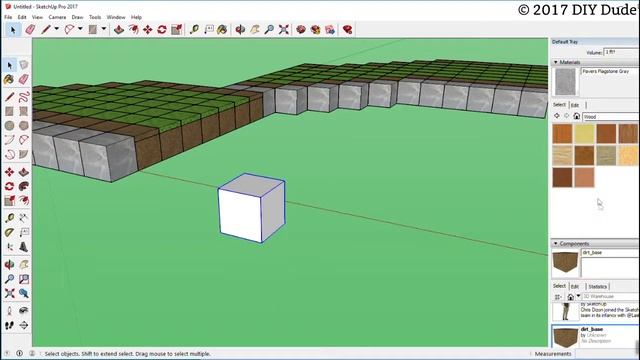Open the Camera menu
Viewport: 640px width, 360px height.
[57, 17]
